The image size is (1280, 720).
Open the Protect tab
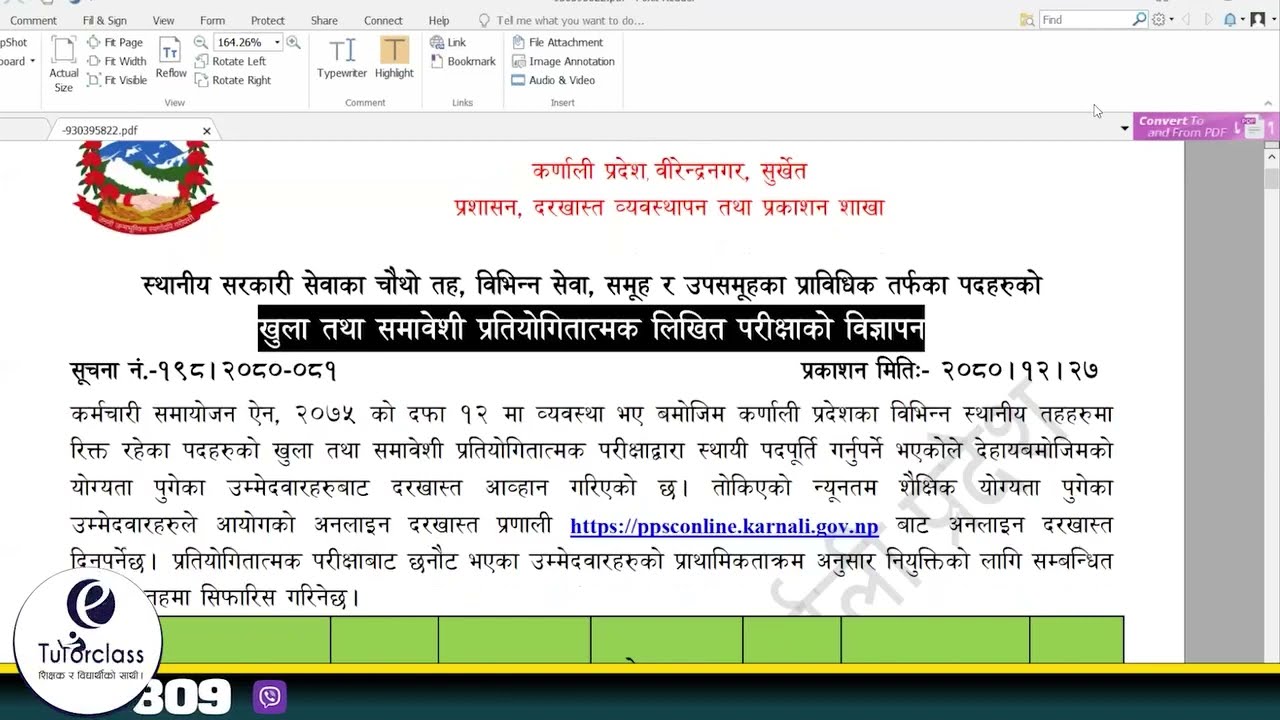[268, 20]
